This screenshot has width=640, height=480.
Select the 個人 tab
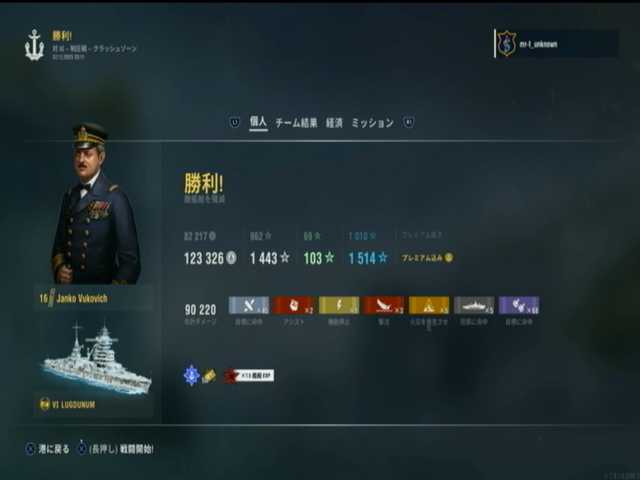(258, 122)
